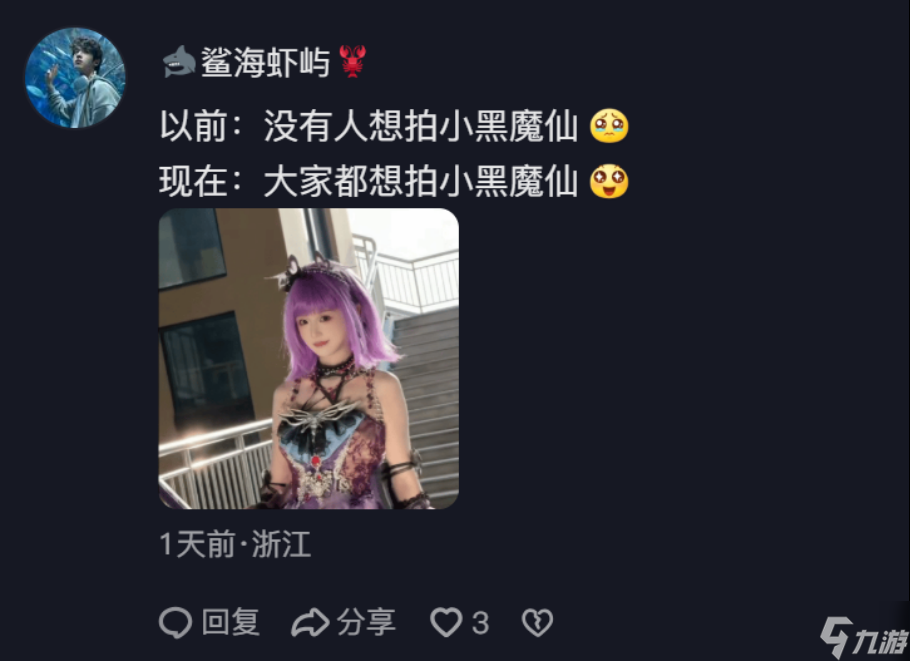Click the 回复 reply label

230,623
